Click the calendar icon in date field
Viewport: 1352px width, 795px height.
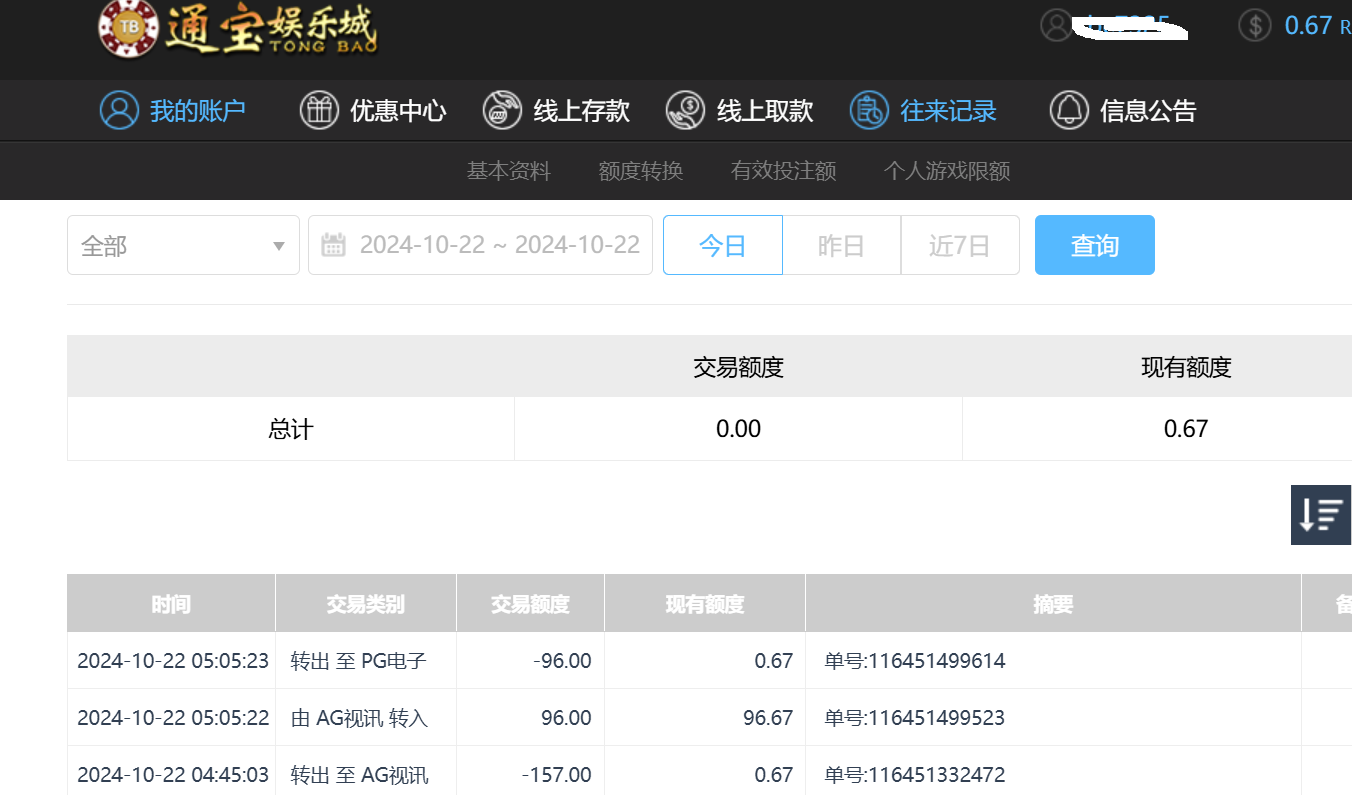[x=334, y=245]
